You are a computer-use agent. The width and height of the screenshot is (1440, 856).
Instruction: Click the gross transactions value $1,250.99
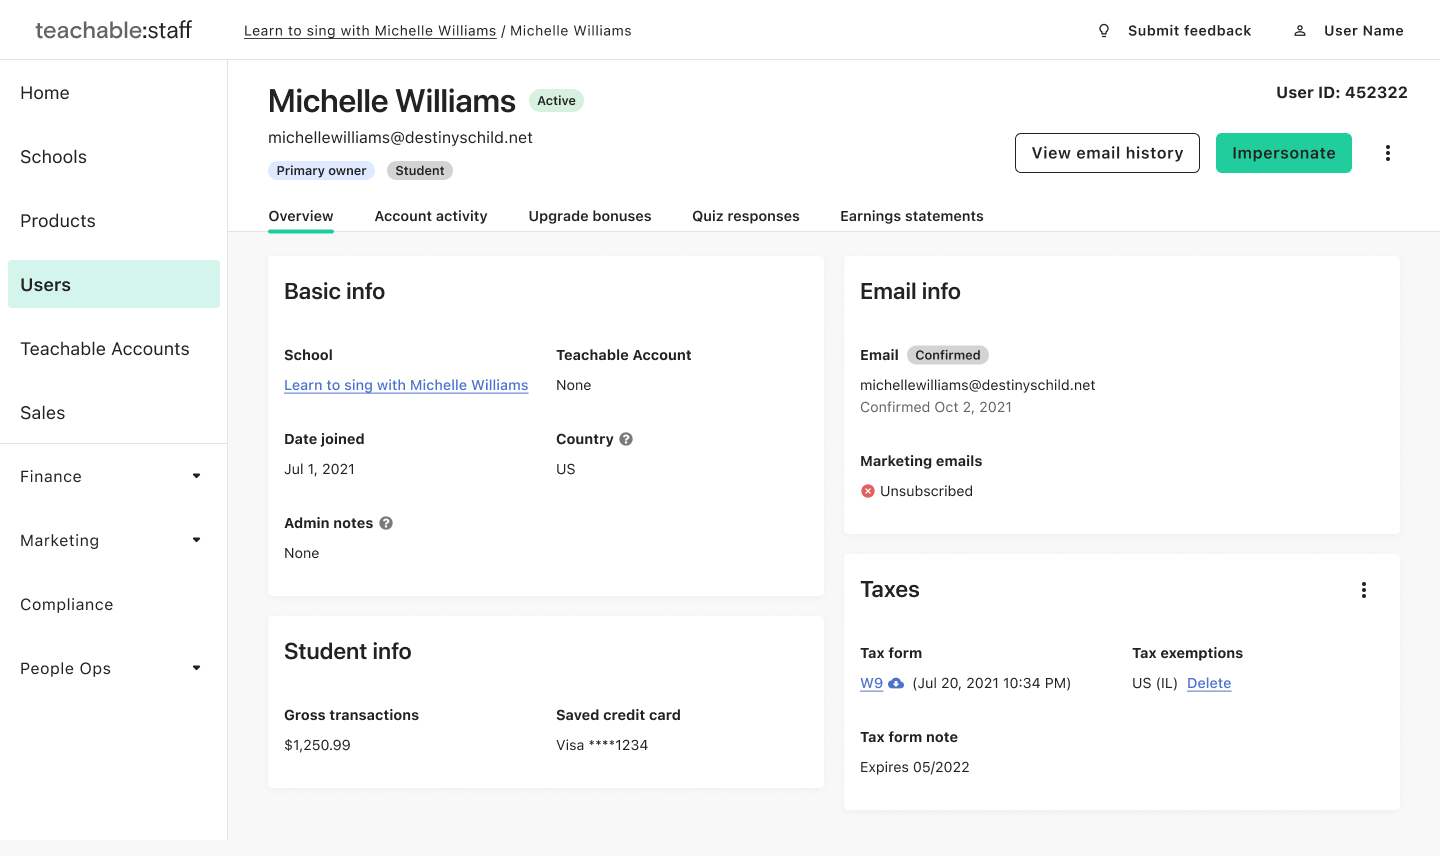(x=317, y=745)
